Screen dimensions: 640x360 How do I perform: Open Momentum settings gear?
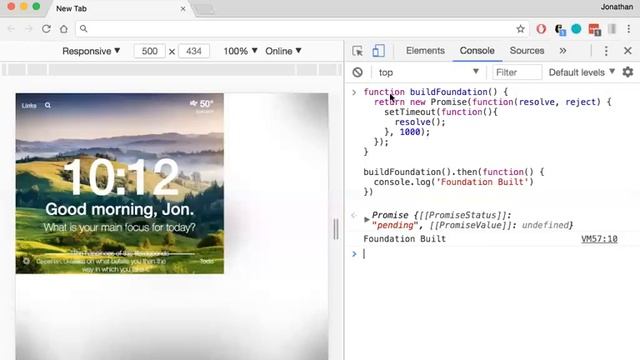point(26,261)
